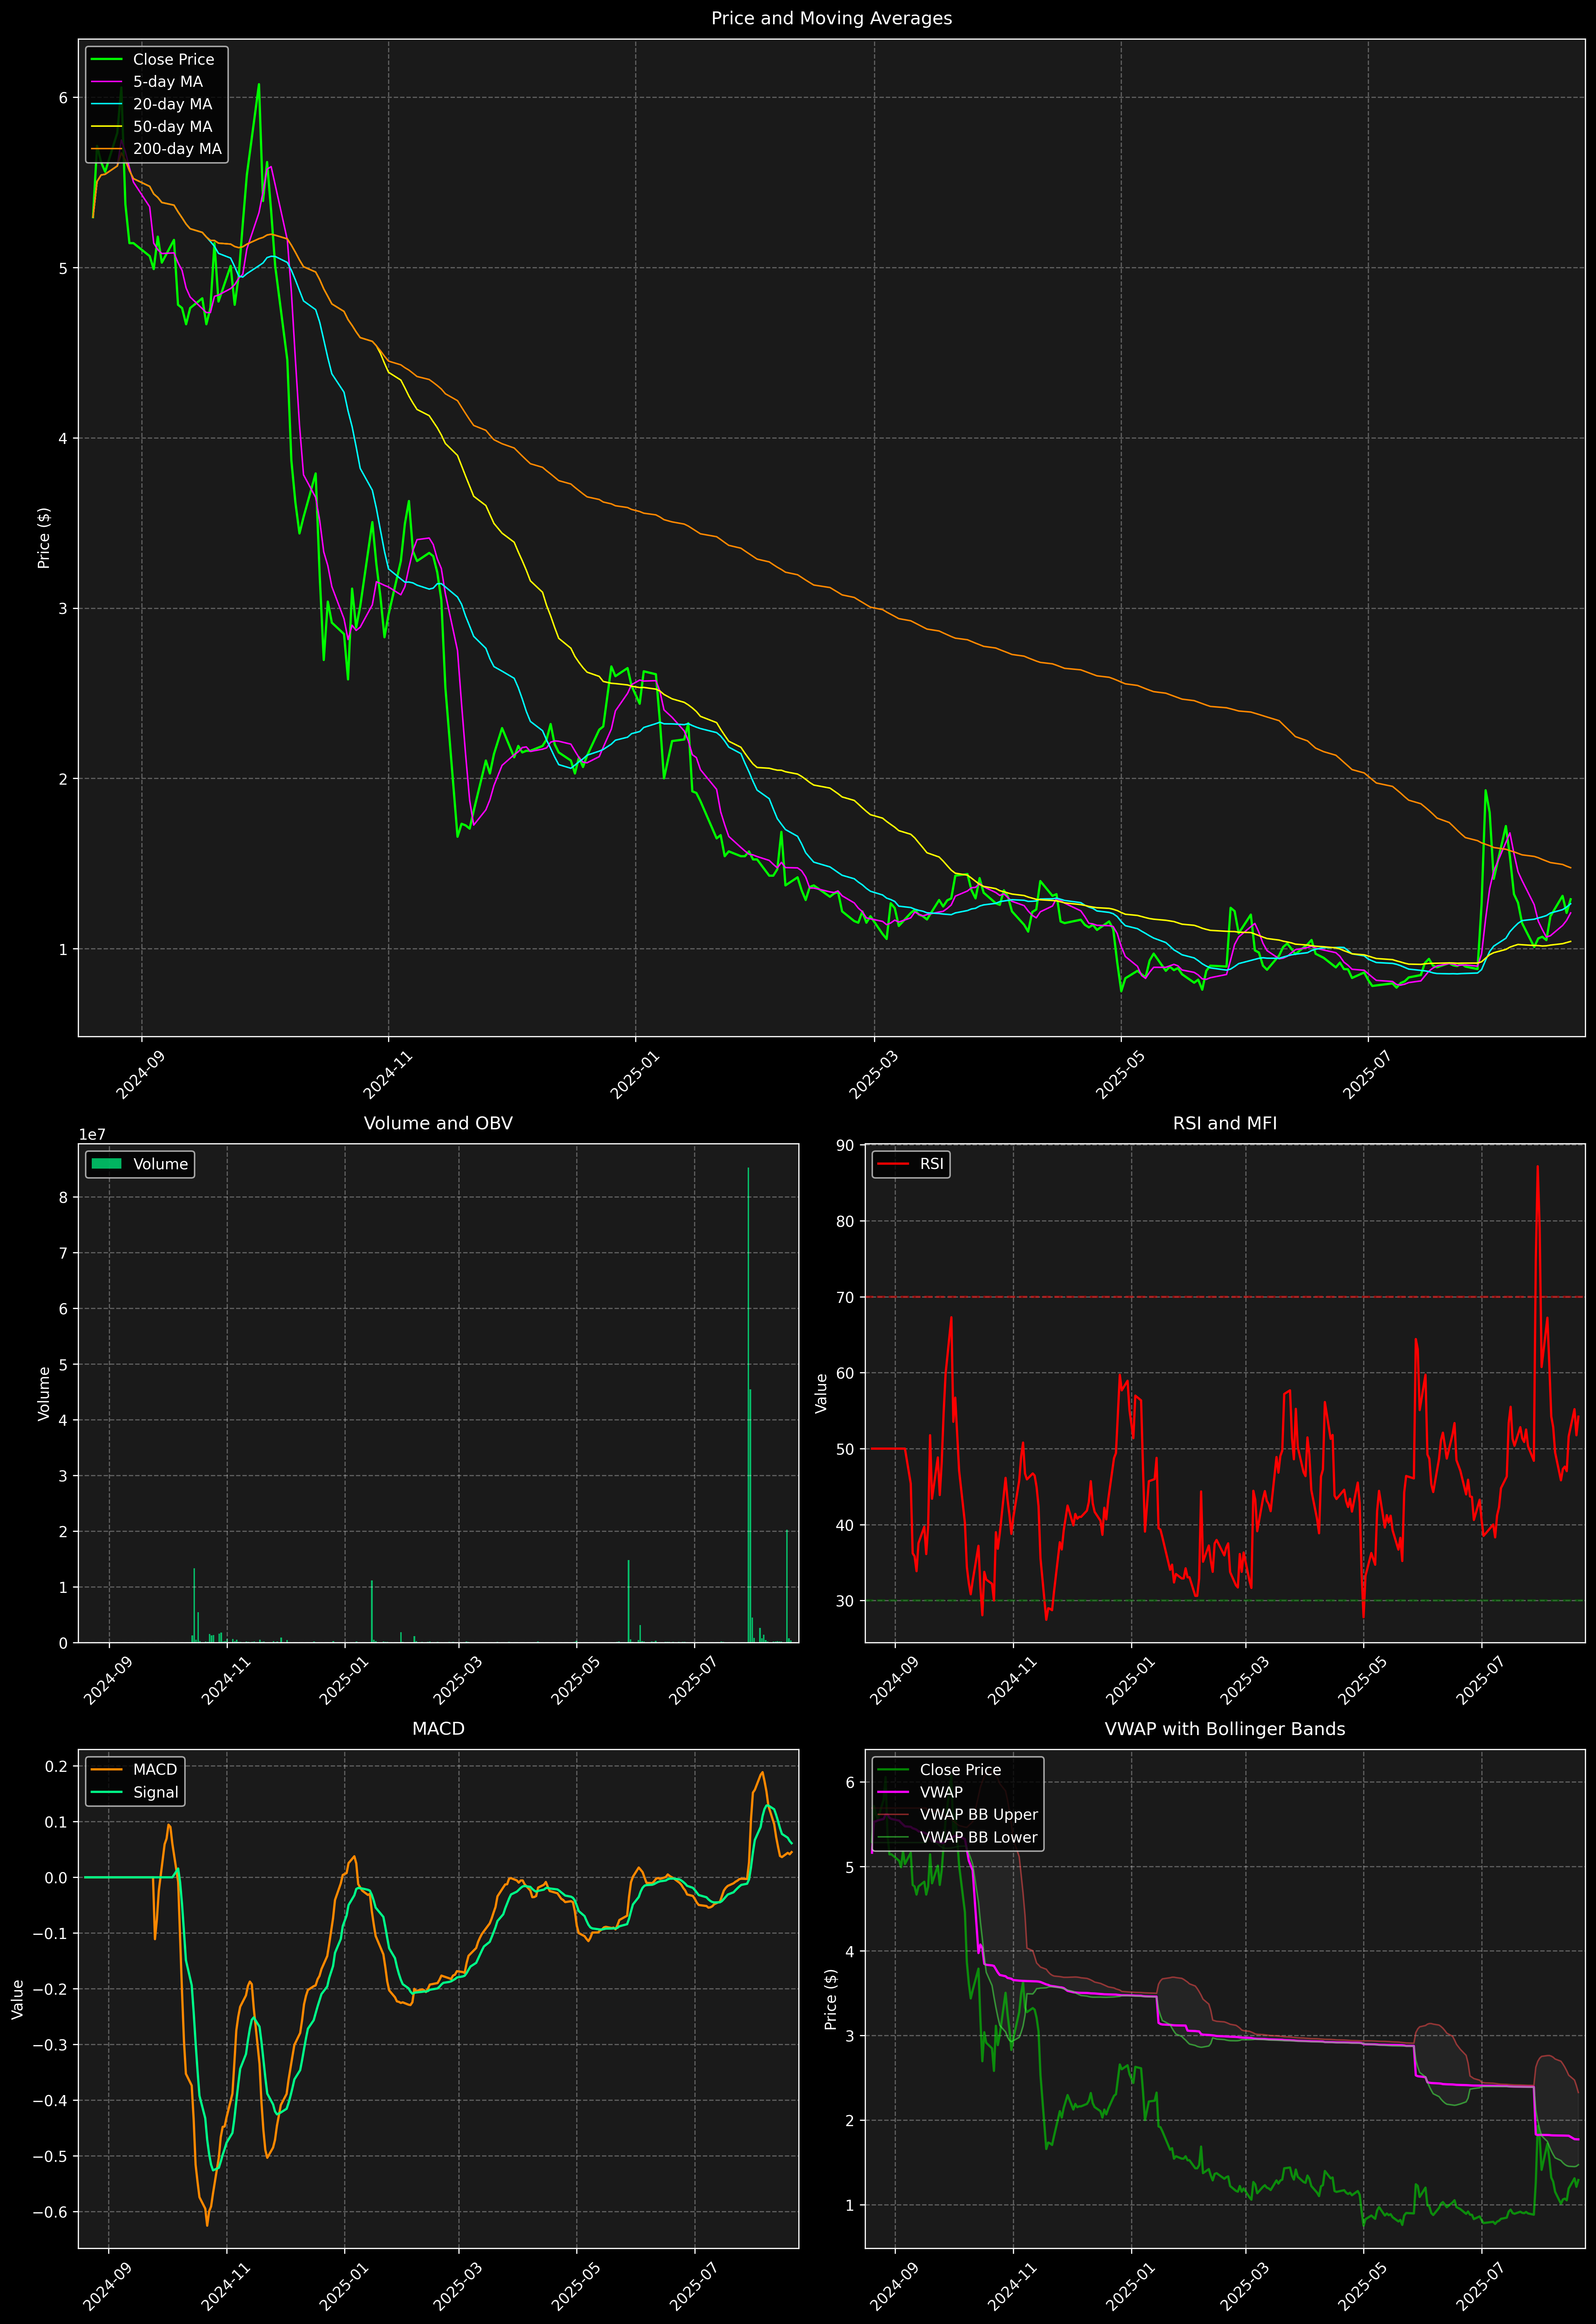Click the 70 tick on the RSI axis
The image size is (1596, 2324).
(x=846, y=1297)
